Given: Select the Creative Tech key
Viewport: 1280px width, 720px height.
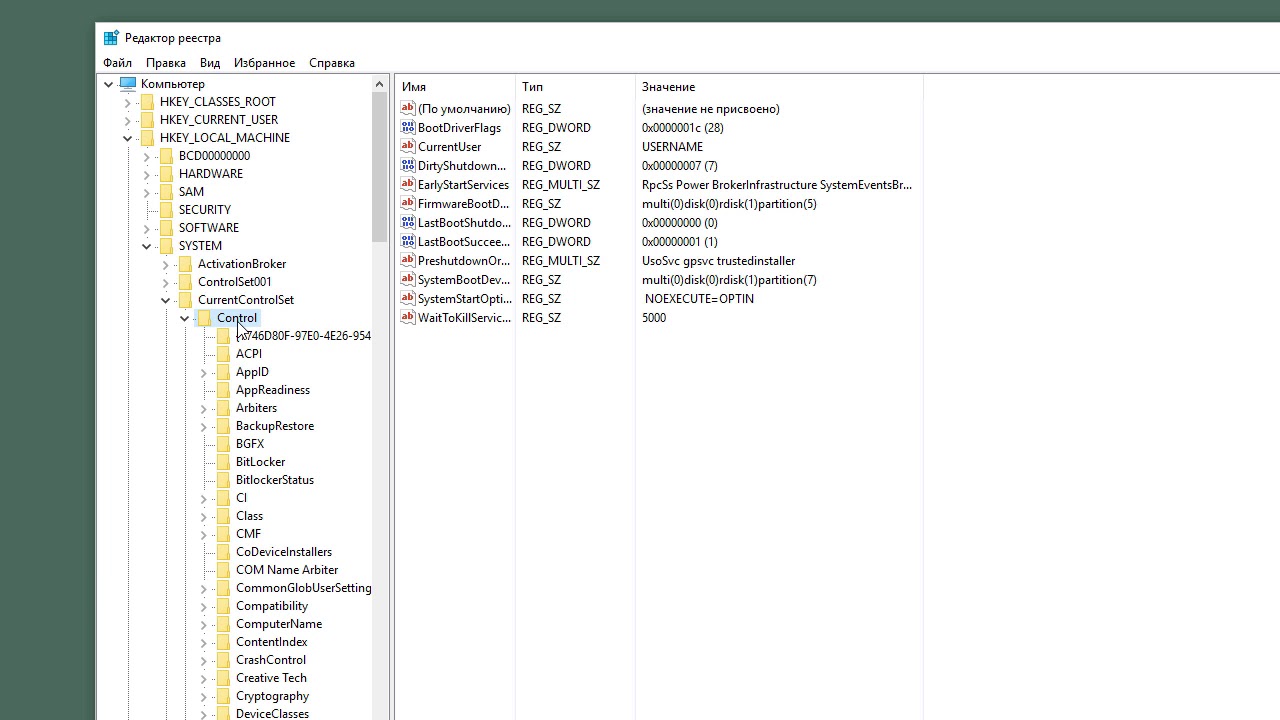Looking at the screenshot, I should 271,678.
